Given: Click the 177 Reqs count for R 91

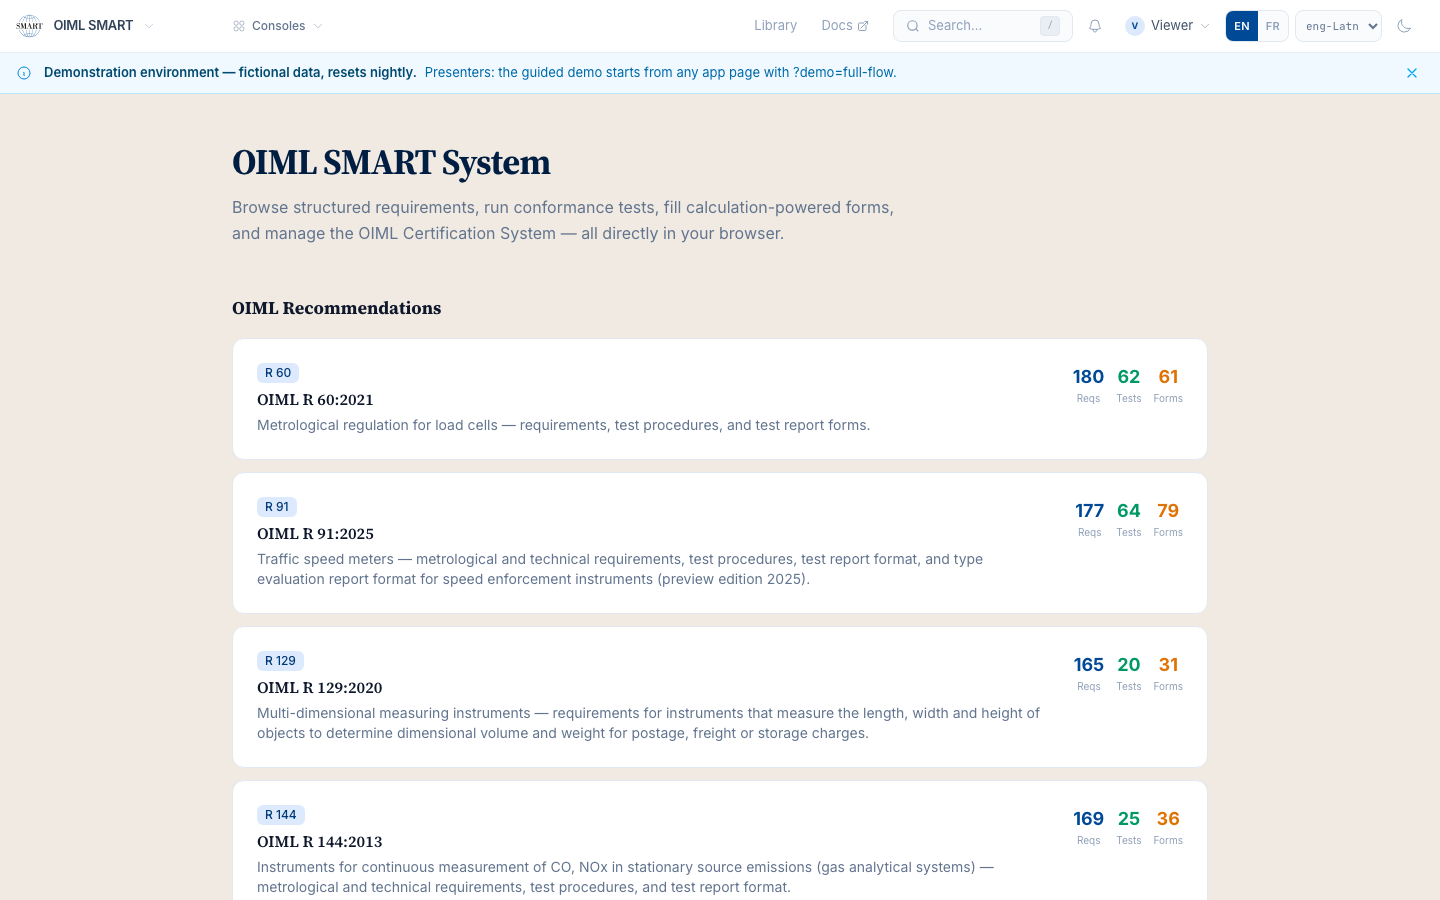Looking at the screenshot, I should [1089, 519].
